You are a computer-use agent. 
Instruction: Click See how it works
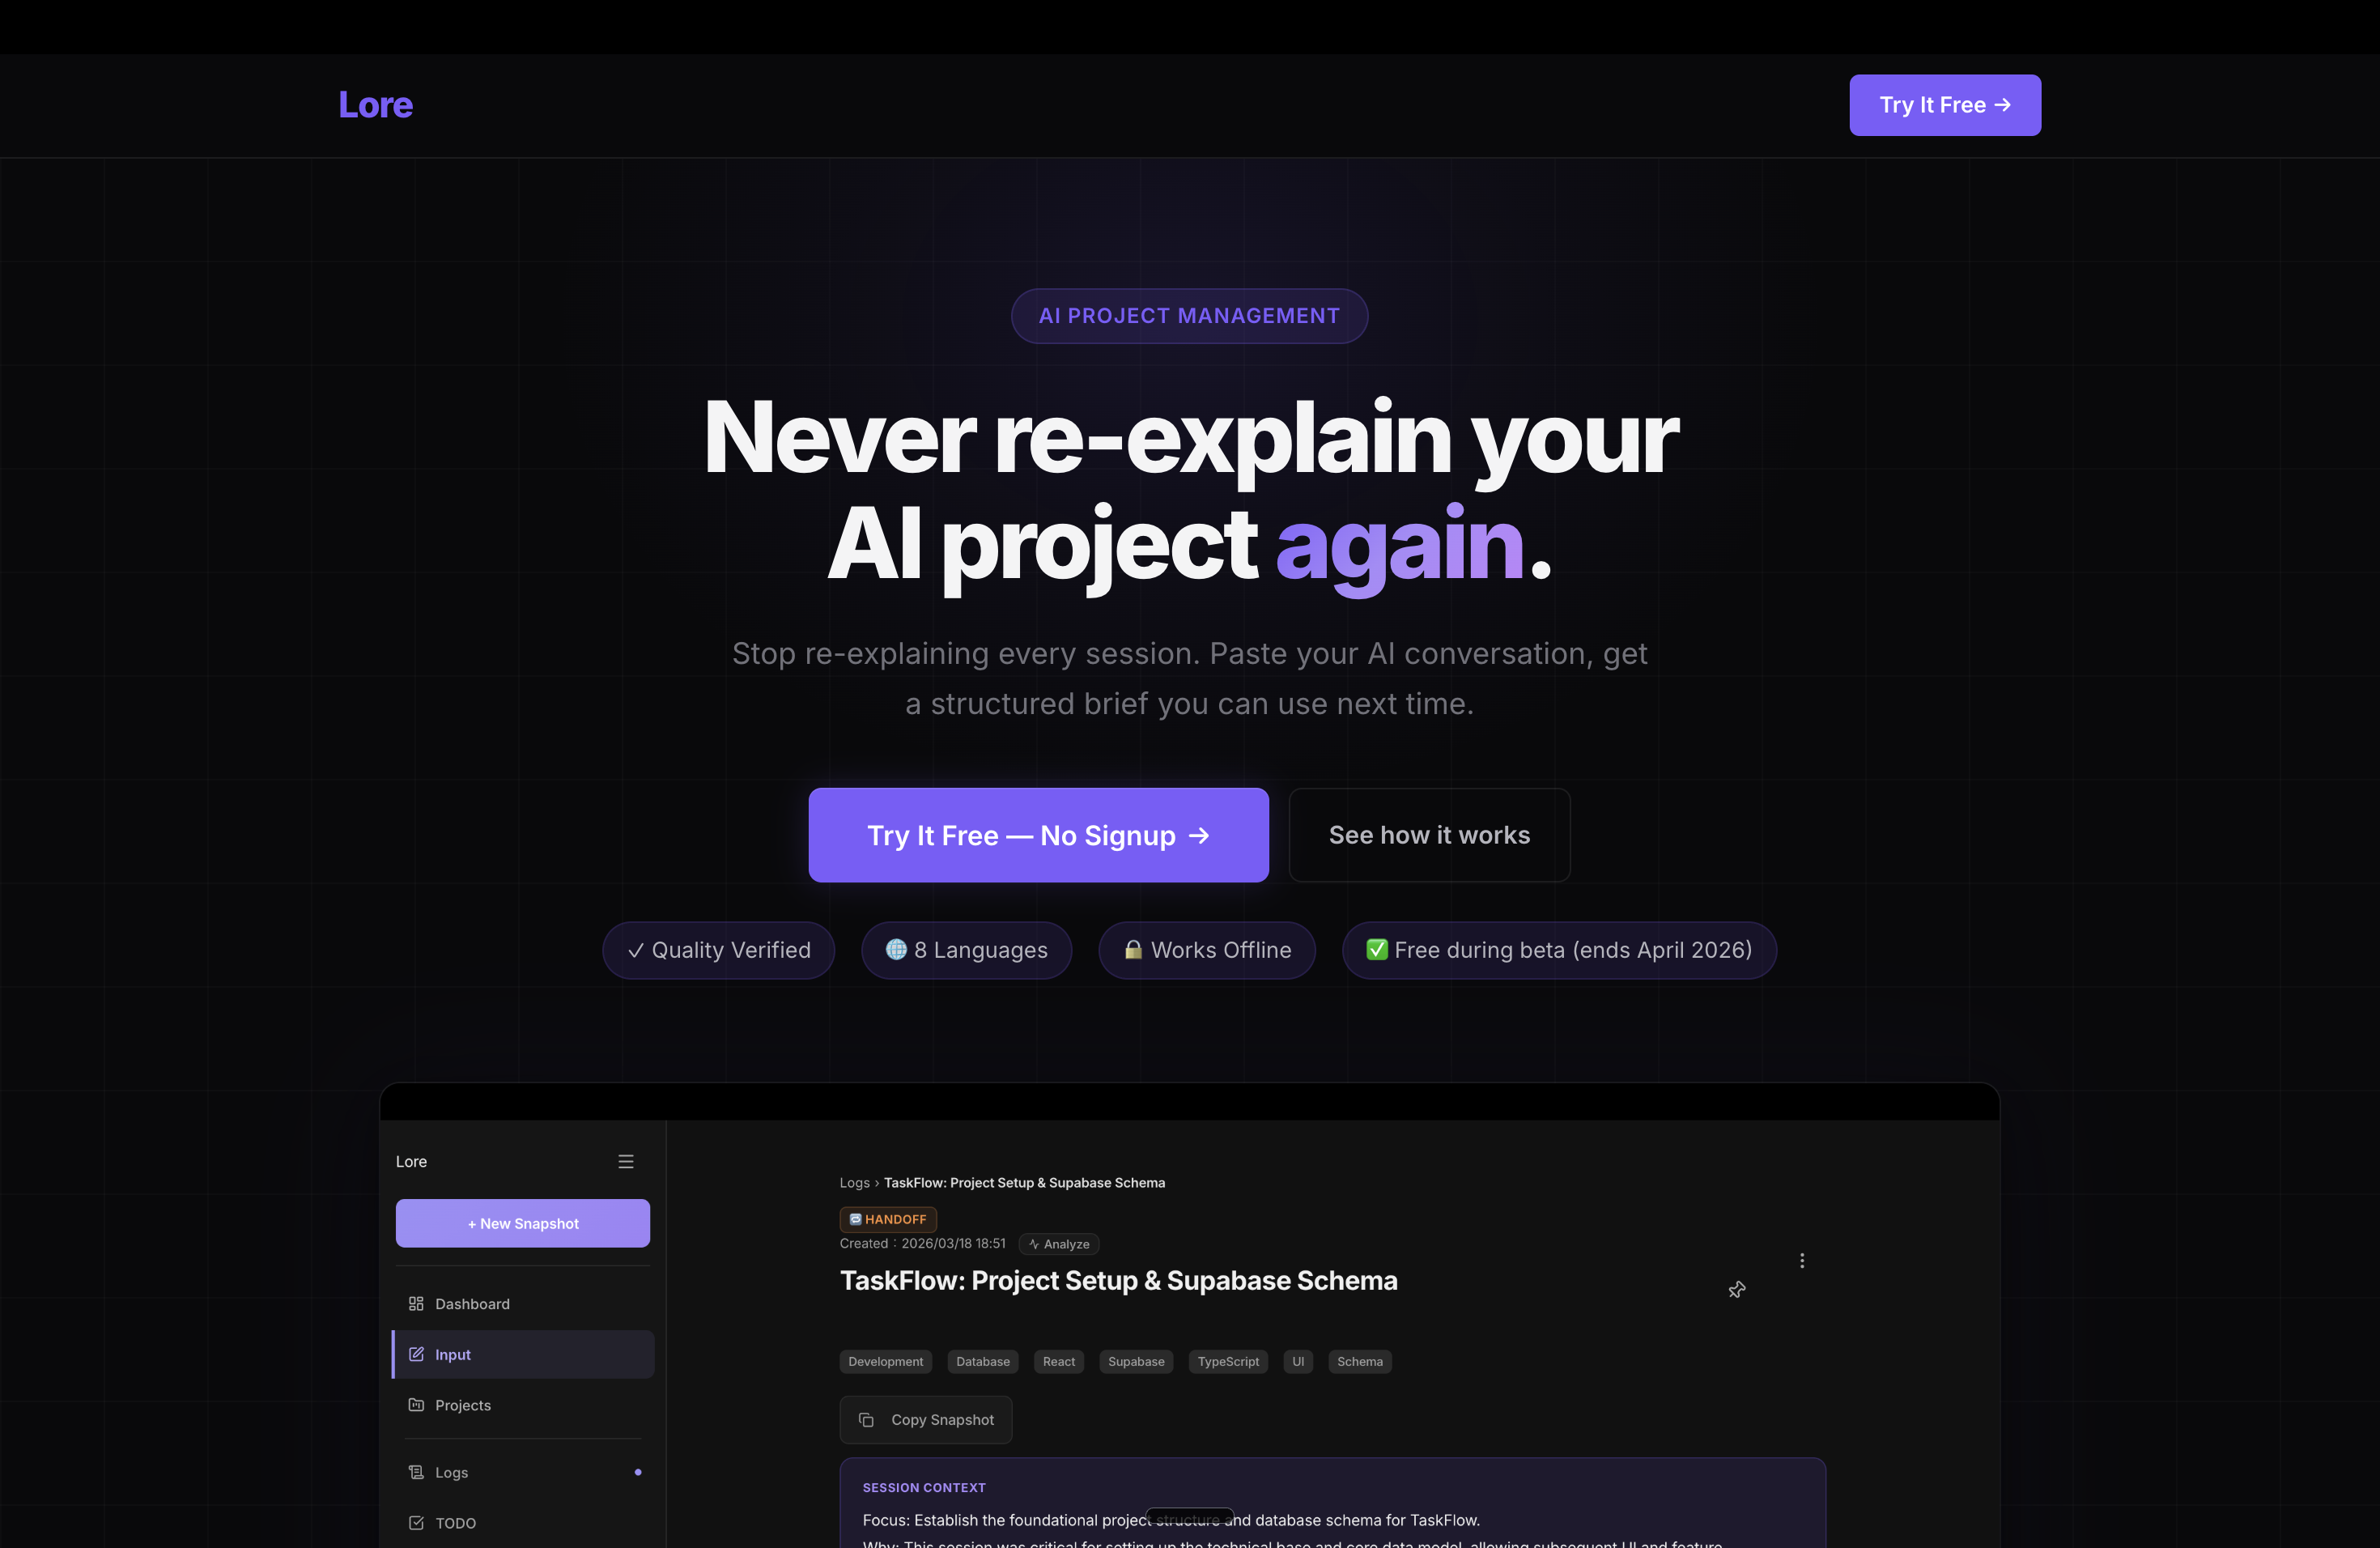tap(1429, 835)
